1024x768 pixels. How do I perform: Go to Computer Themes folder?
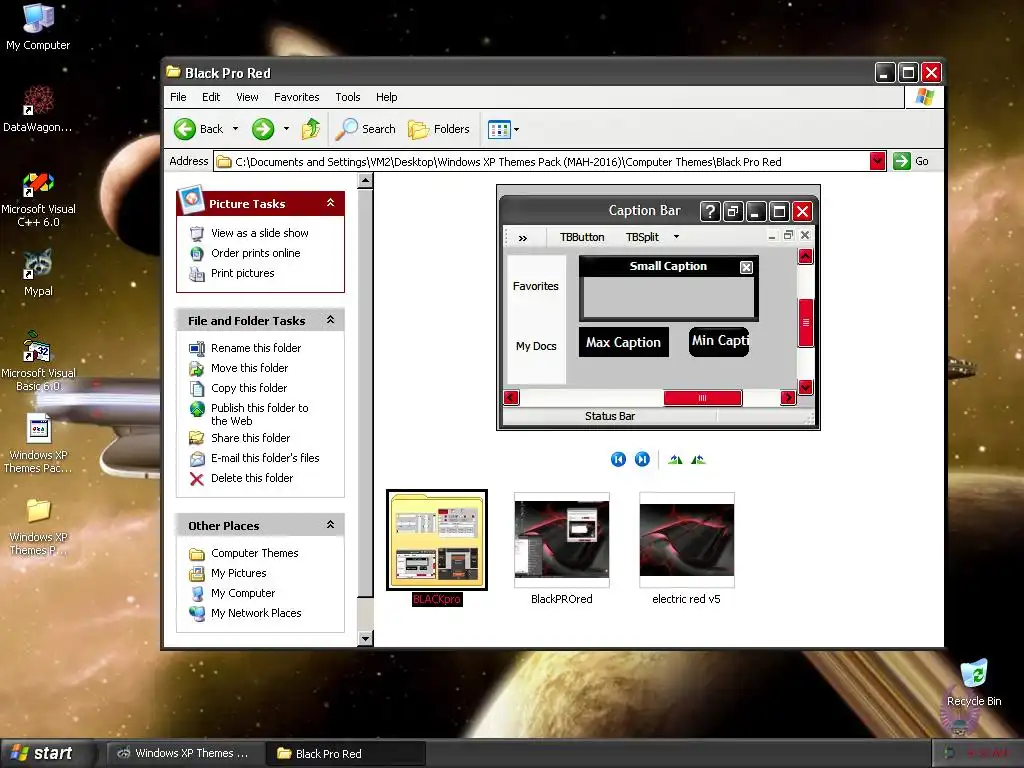[254, 553]
